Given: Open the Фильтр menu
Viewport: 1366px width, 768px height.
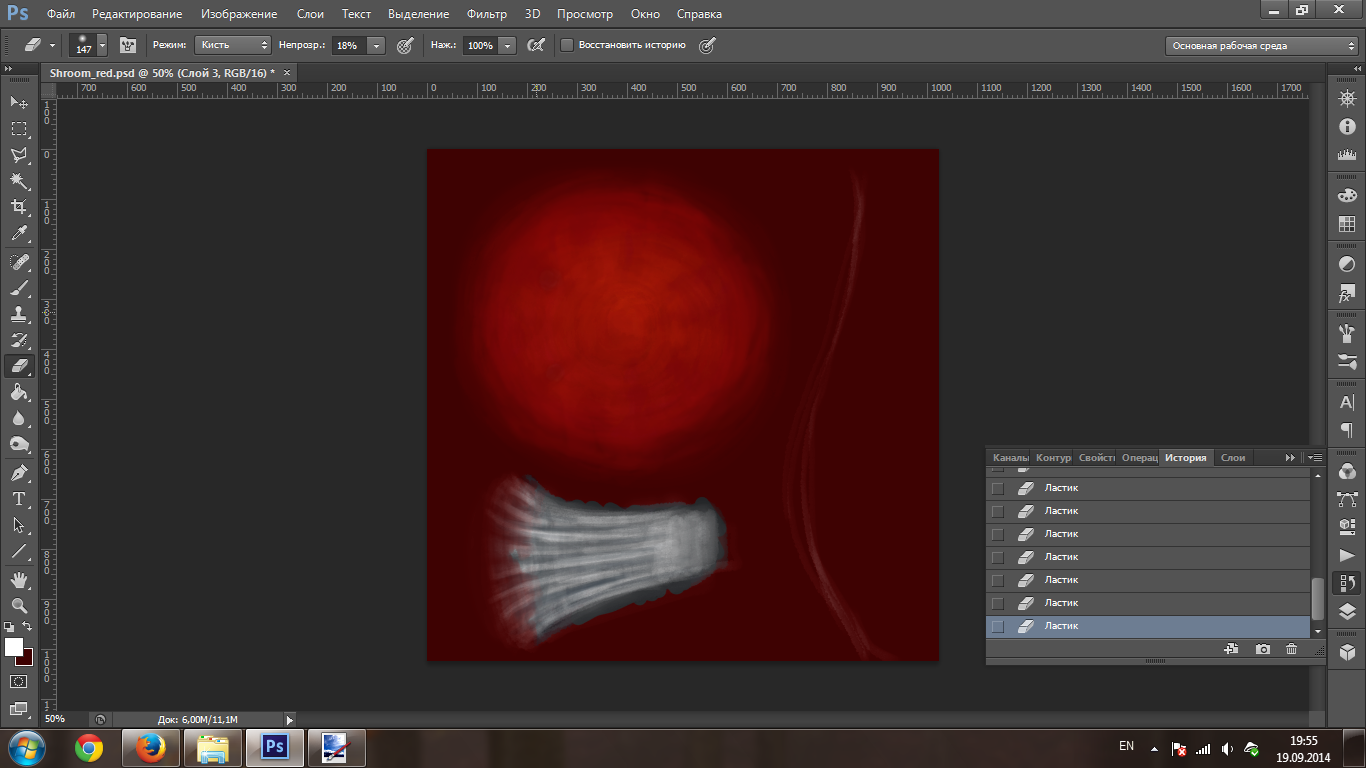Looking at the screenshot, I should [x=487, y=14].
